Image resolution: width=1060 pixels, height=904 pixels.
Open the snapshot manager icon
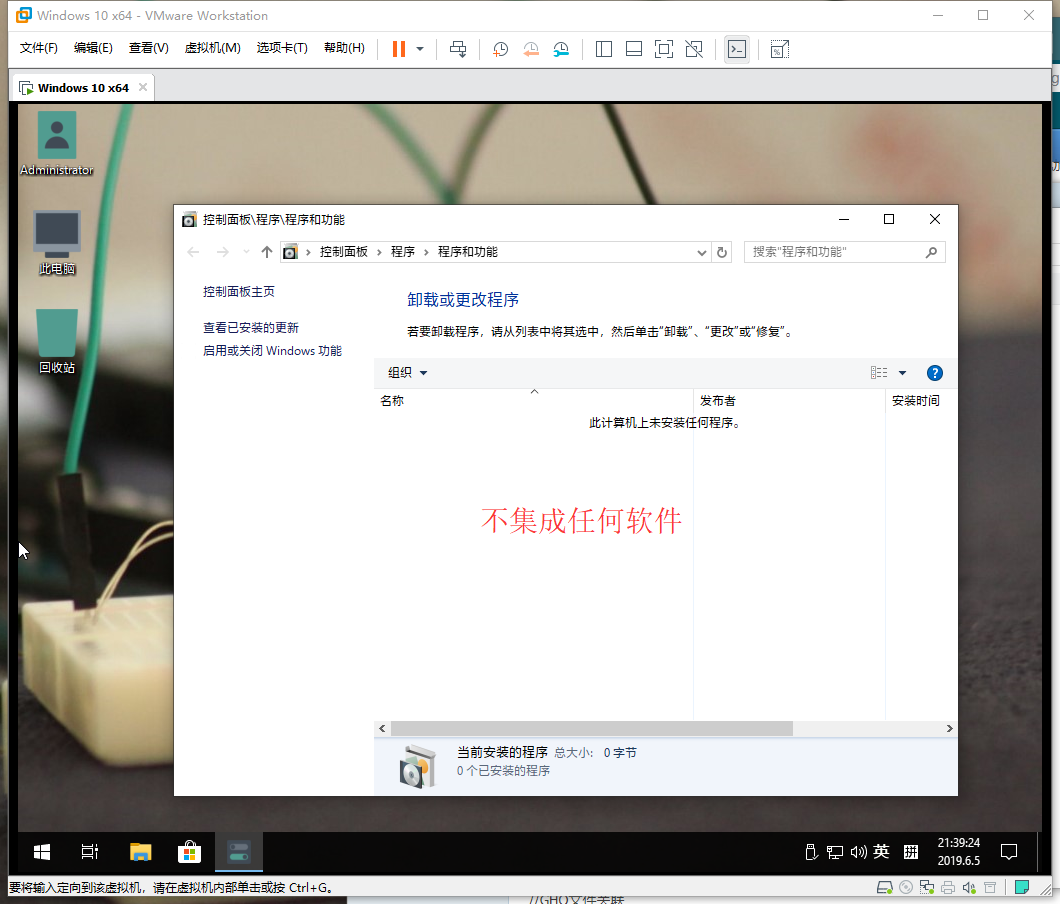tap(561, 49)
